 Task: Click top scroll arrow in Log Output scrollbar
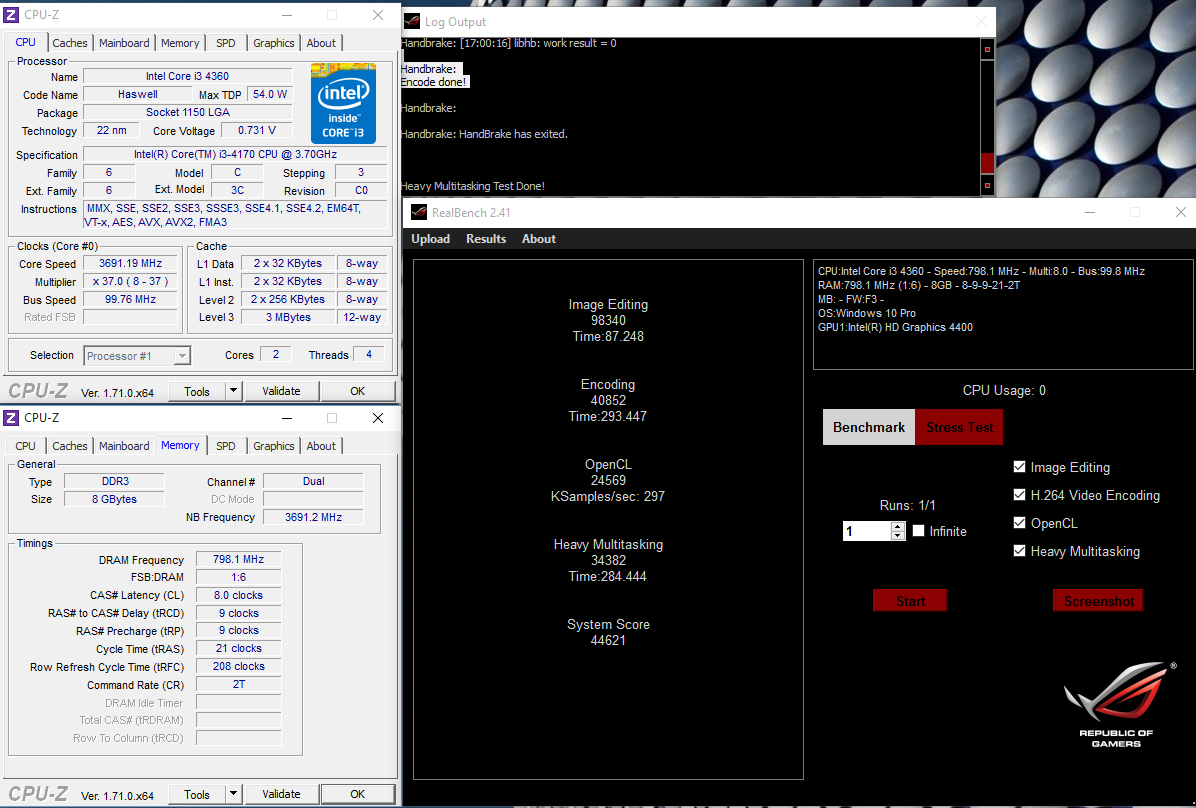pos(987,50)
